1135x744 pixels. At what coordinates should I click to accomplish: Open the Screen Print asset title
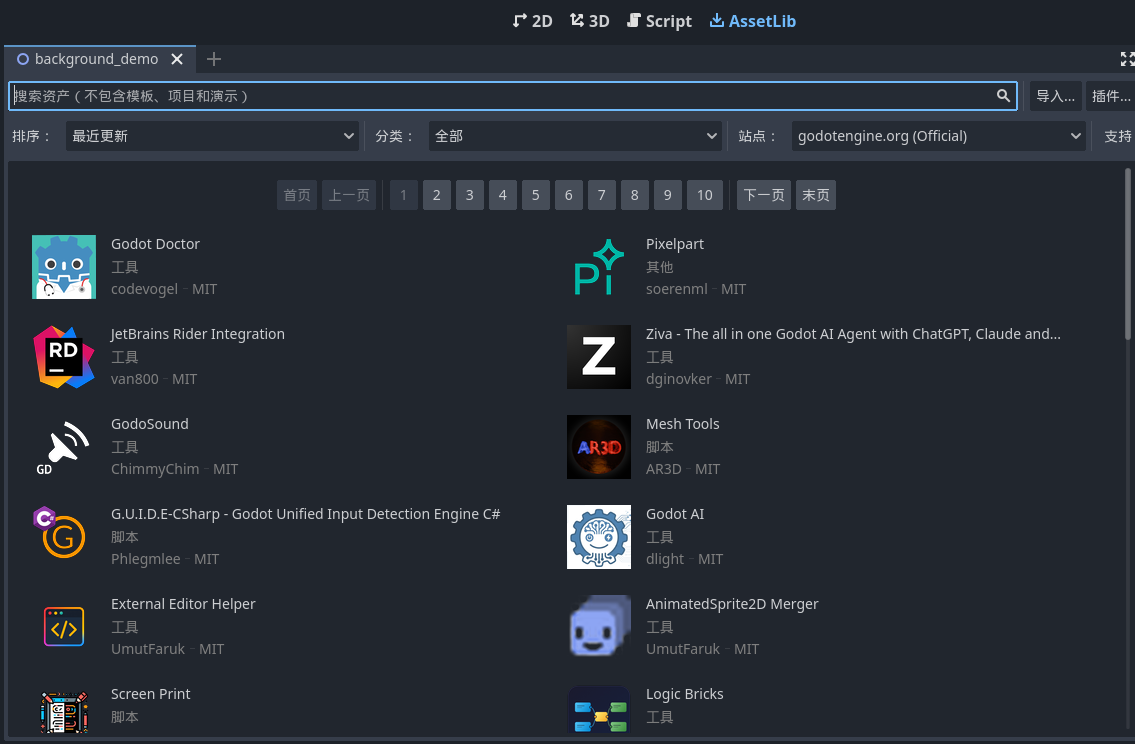pyautogui.click(x=151, y=694)
